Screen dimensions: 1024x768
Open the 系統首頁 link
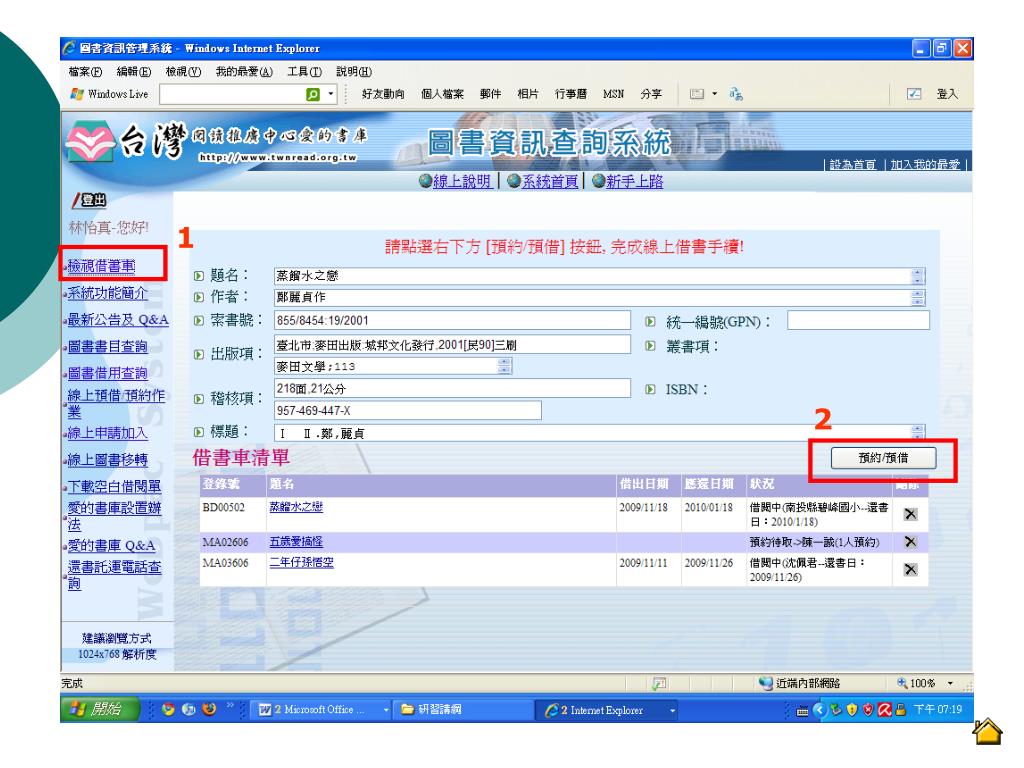point(550,182)
